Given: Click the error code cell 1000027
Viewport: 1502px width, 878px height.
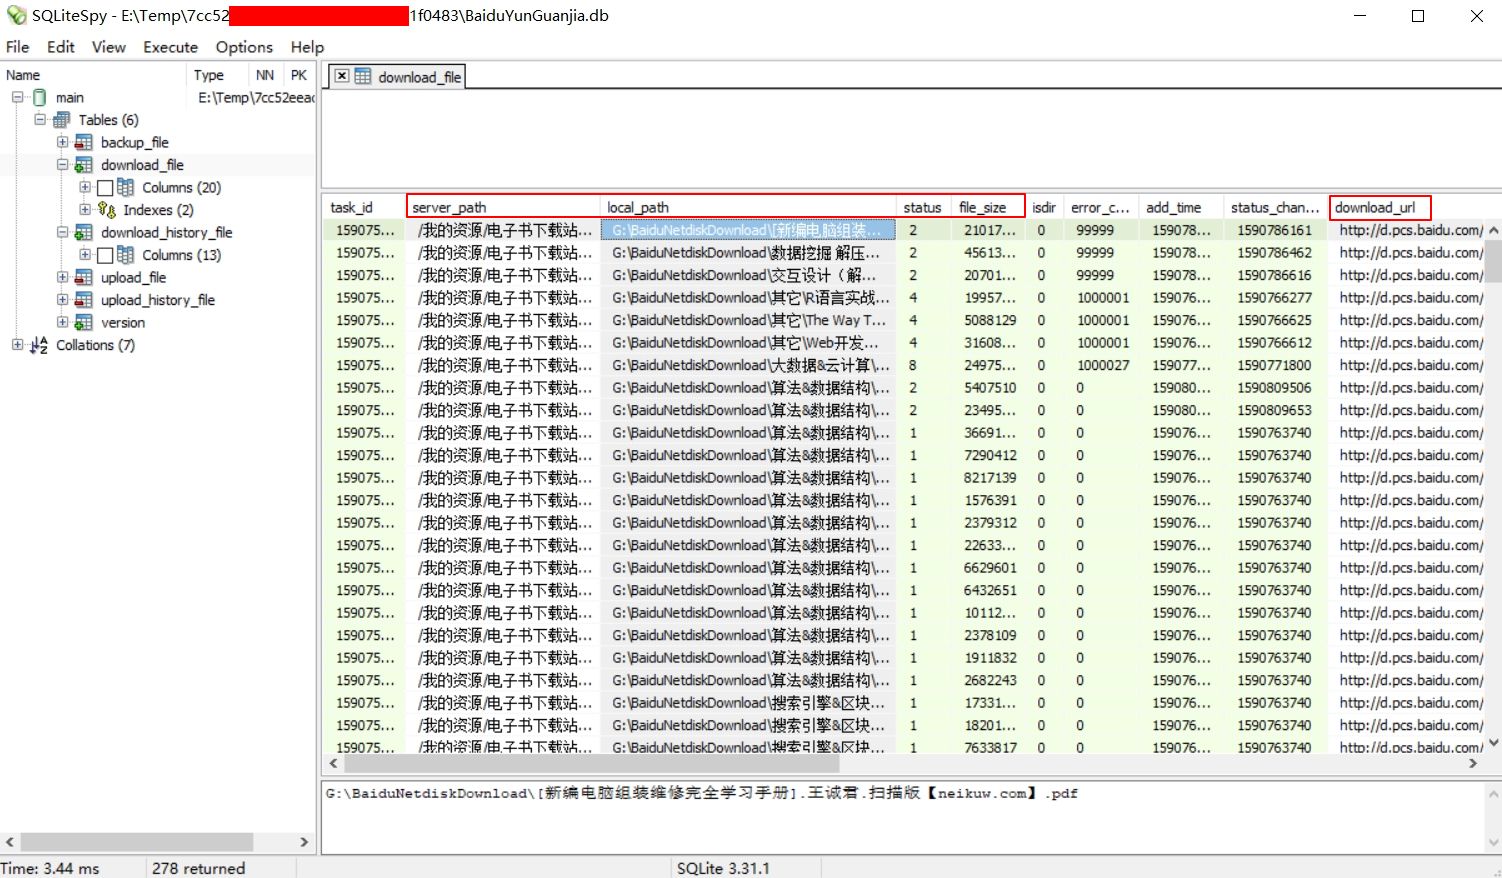Looking at the screenshot, I should [x=1103, y=365].
